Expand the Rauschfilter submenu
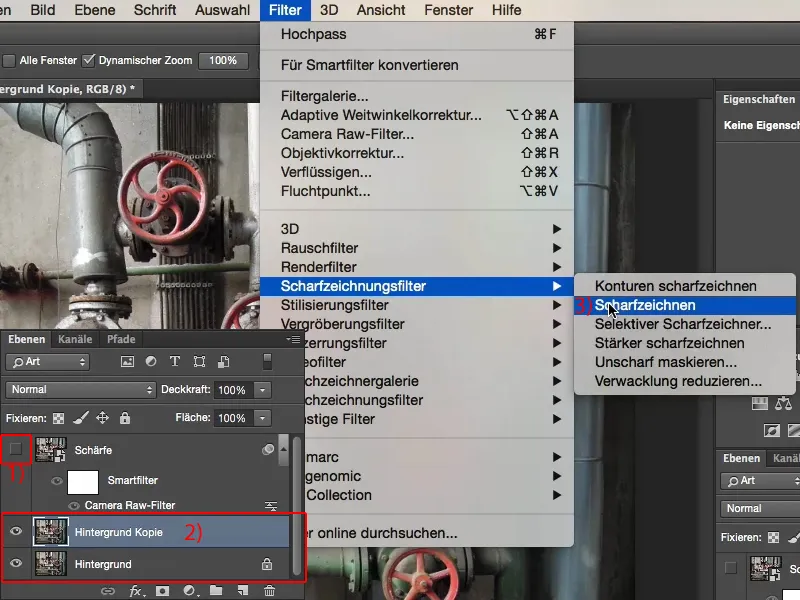The width and height of the screenshot is (800, 600). click(x=417, y=248)
